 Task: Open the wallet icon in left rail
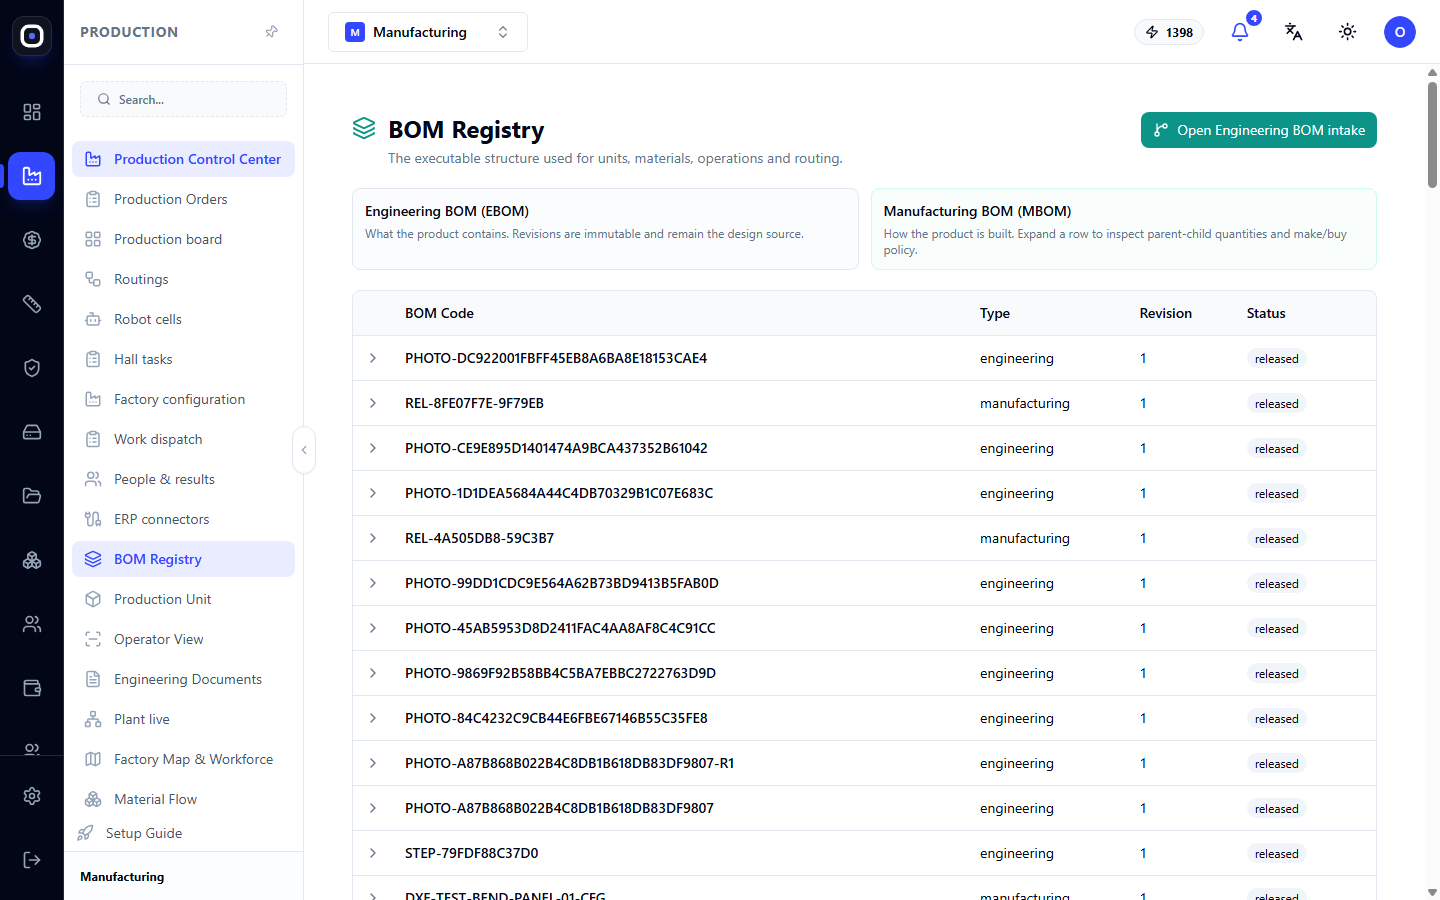[32, 688]
